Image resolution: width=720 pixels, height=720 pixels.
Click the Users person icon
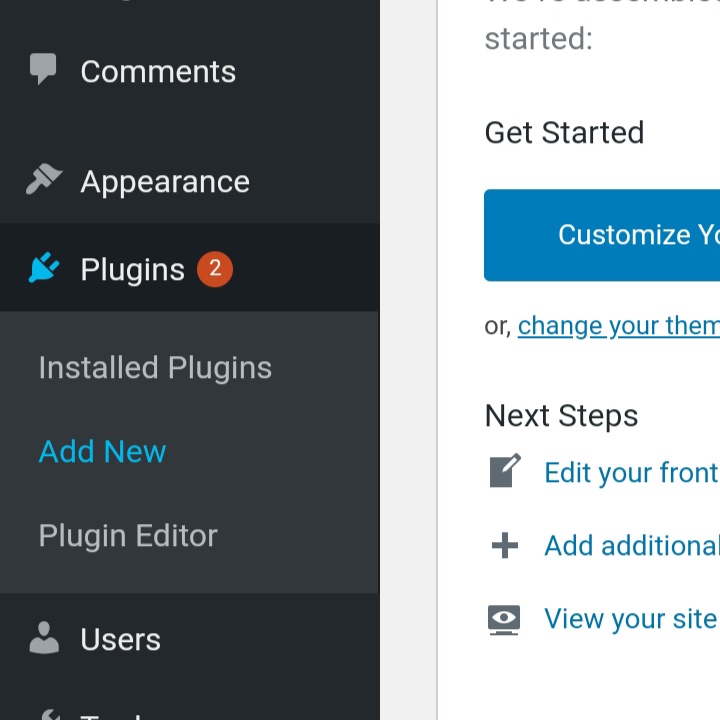coord(43,638)
